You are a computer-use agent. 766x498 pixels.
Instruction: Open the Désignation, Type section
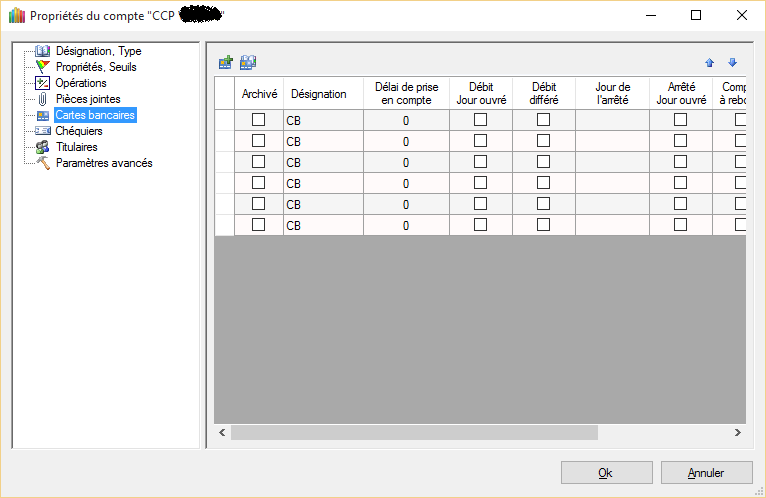98,51
